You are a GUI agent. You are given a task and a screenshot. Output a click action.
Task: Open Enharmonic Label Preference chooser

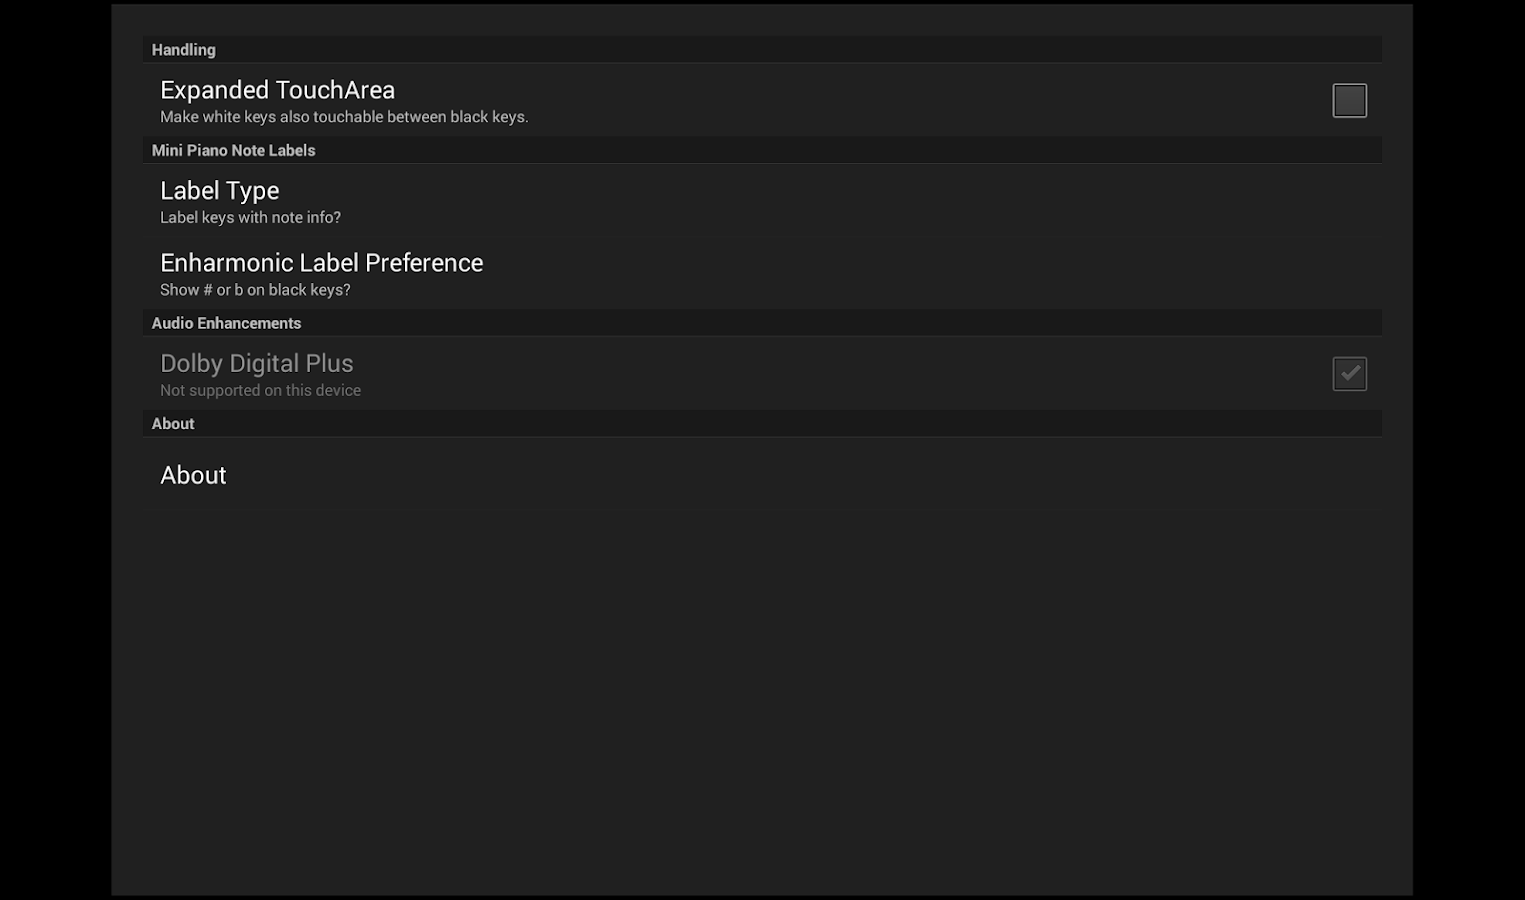pyautogui.click(x=321, y=263)
